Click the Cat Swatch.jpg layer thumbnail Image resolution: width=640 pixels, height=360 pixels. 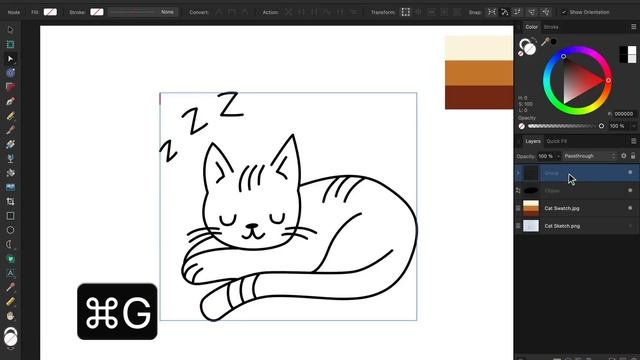531,208
